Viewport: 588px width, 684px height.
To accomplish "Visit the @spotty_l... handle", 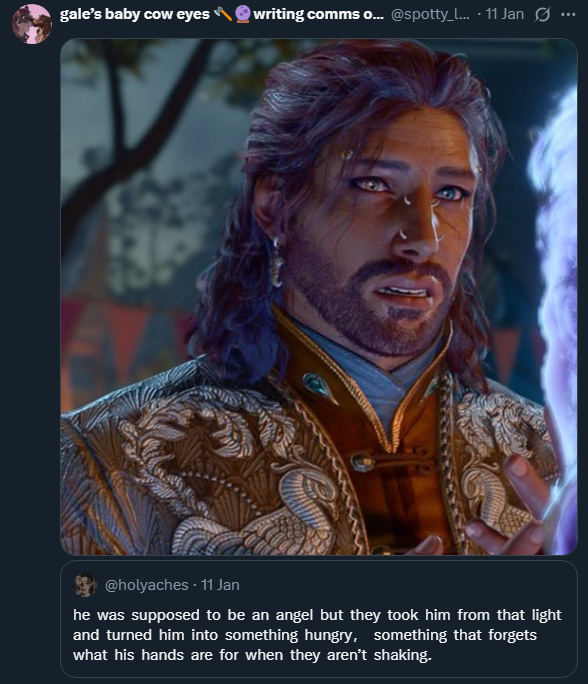I will pos(431,14).
